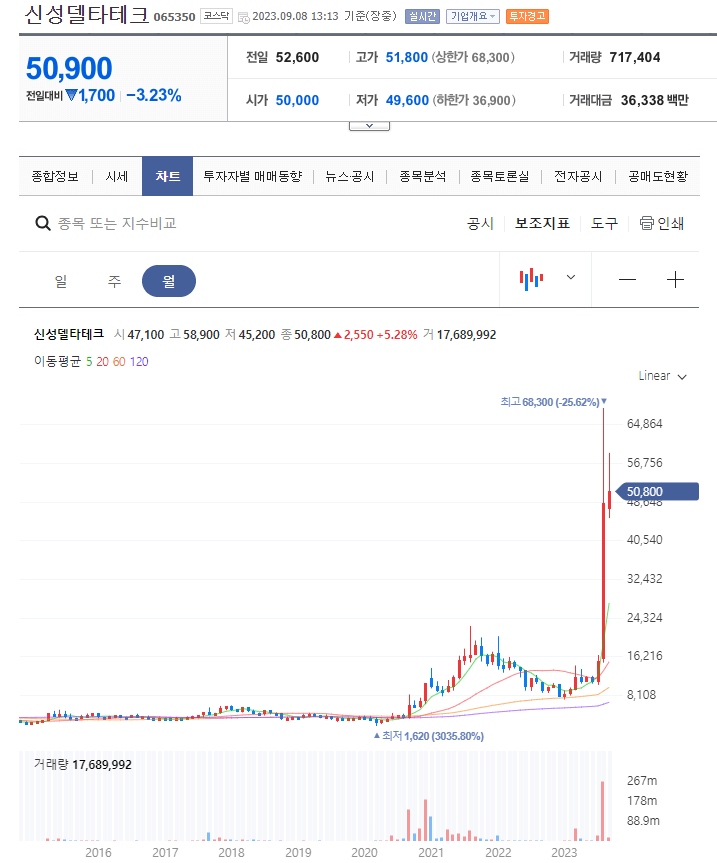Zoom out the chart with minus icon
The image size is (717, 863).
point(627,280)
